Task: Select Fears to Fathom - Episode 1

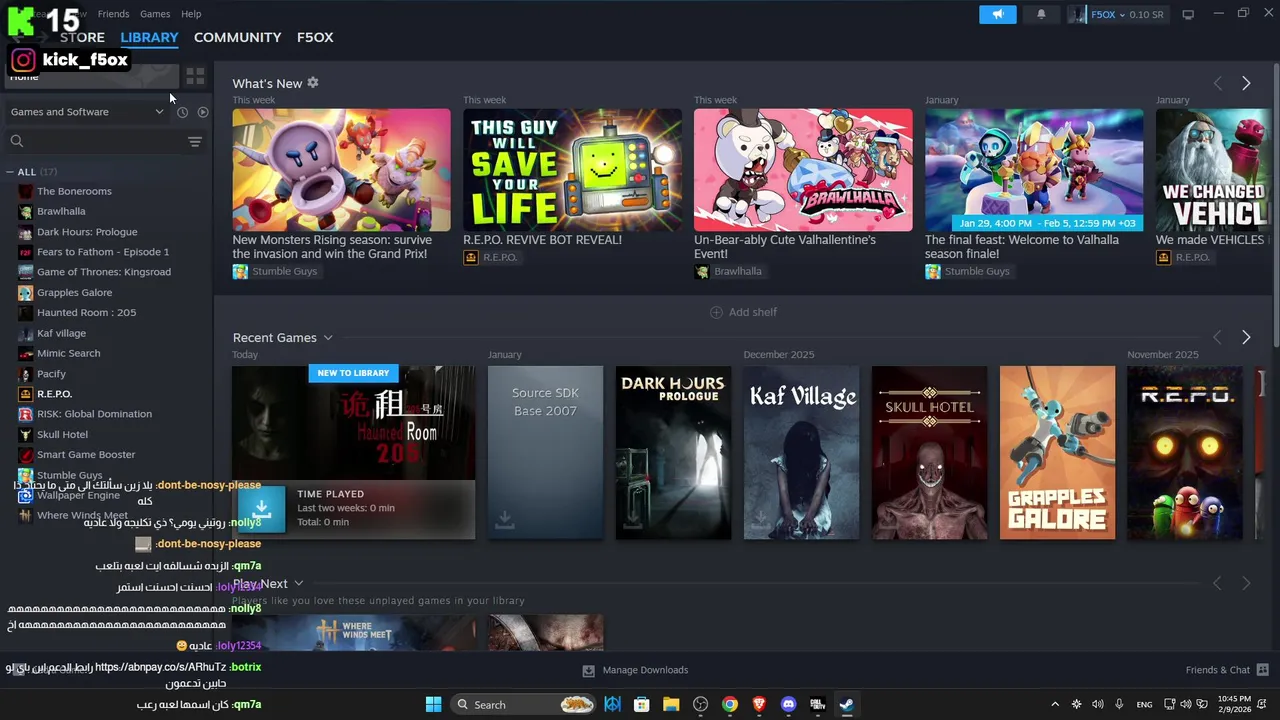Action: 103,252
